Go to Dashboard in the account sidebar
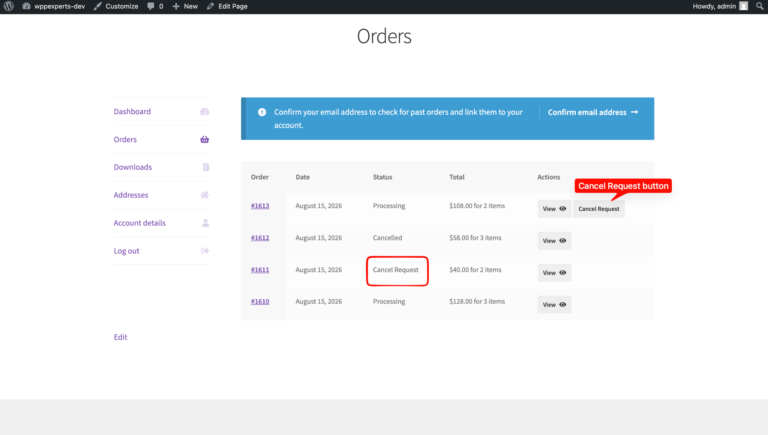The height and width of the screenshot is (435, 768). (132, 112)
